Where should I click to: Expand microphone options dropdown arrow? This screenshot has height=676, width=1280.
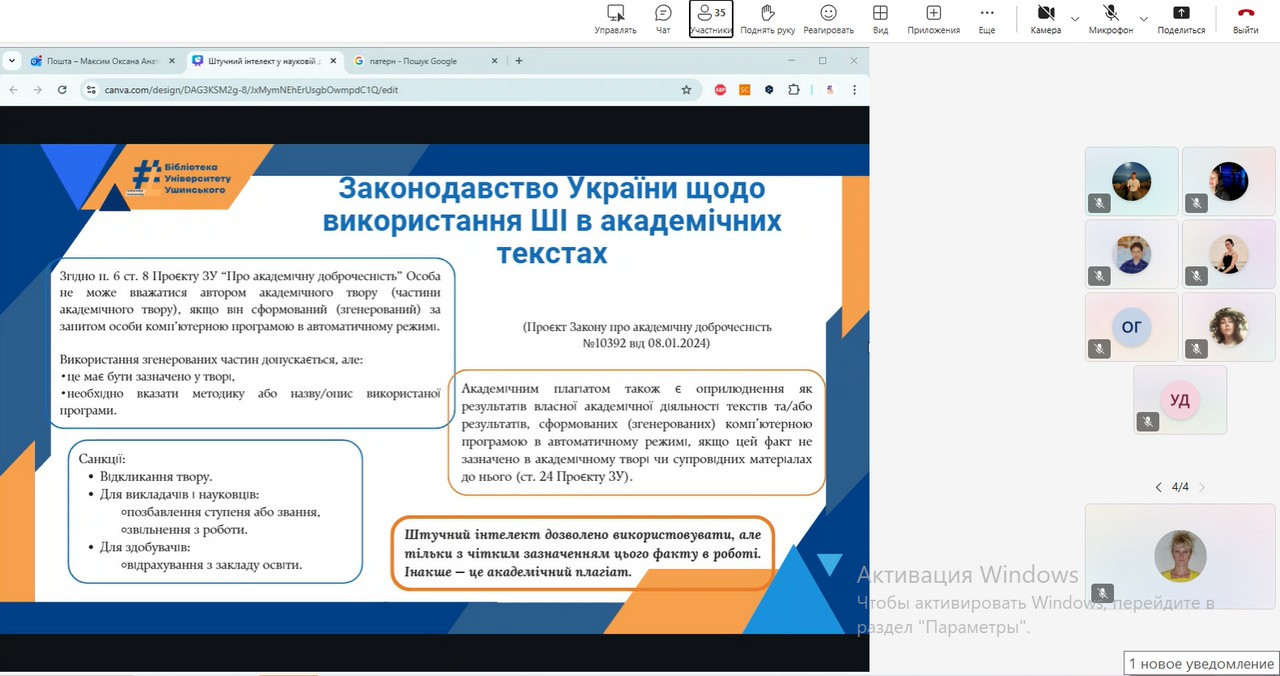(x=1143, y=19)
